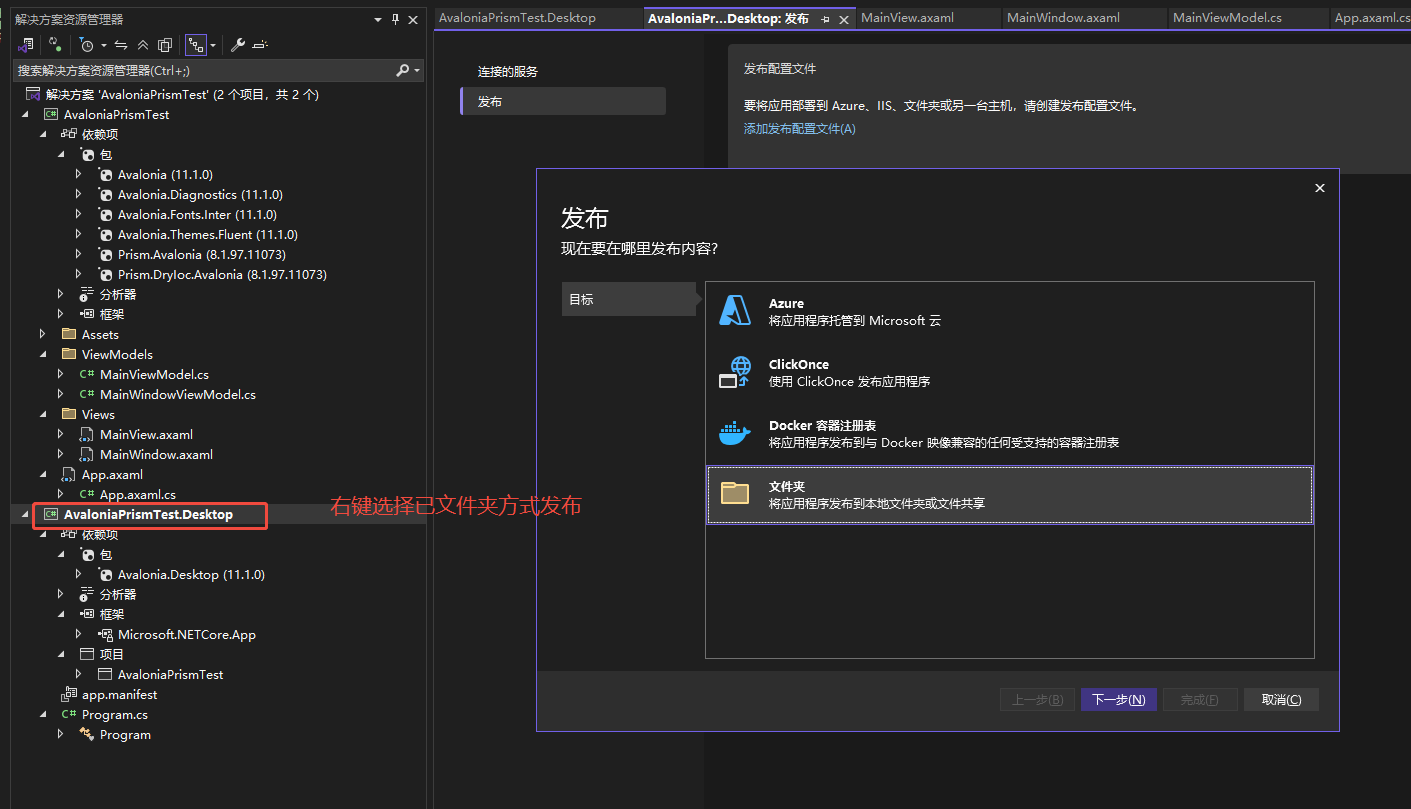Viewport: 1411px width, 809px height.
Task: Expand the MainViewModel.cs node
Action: point(60,374)
